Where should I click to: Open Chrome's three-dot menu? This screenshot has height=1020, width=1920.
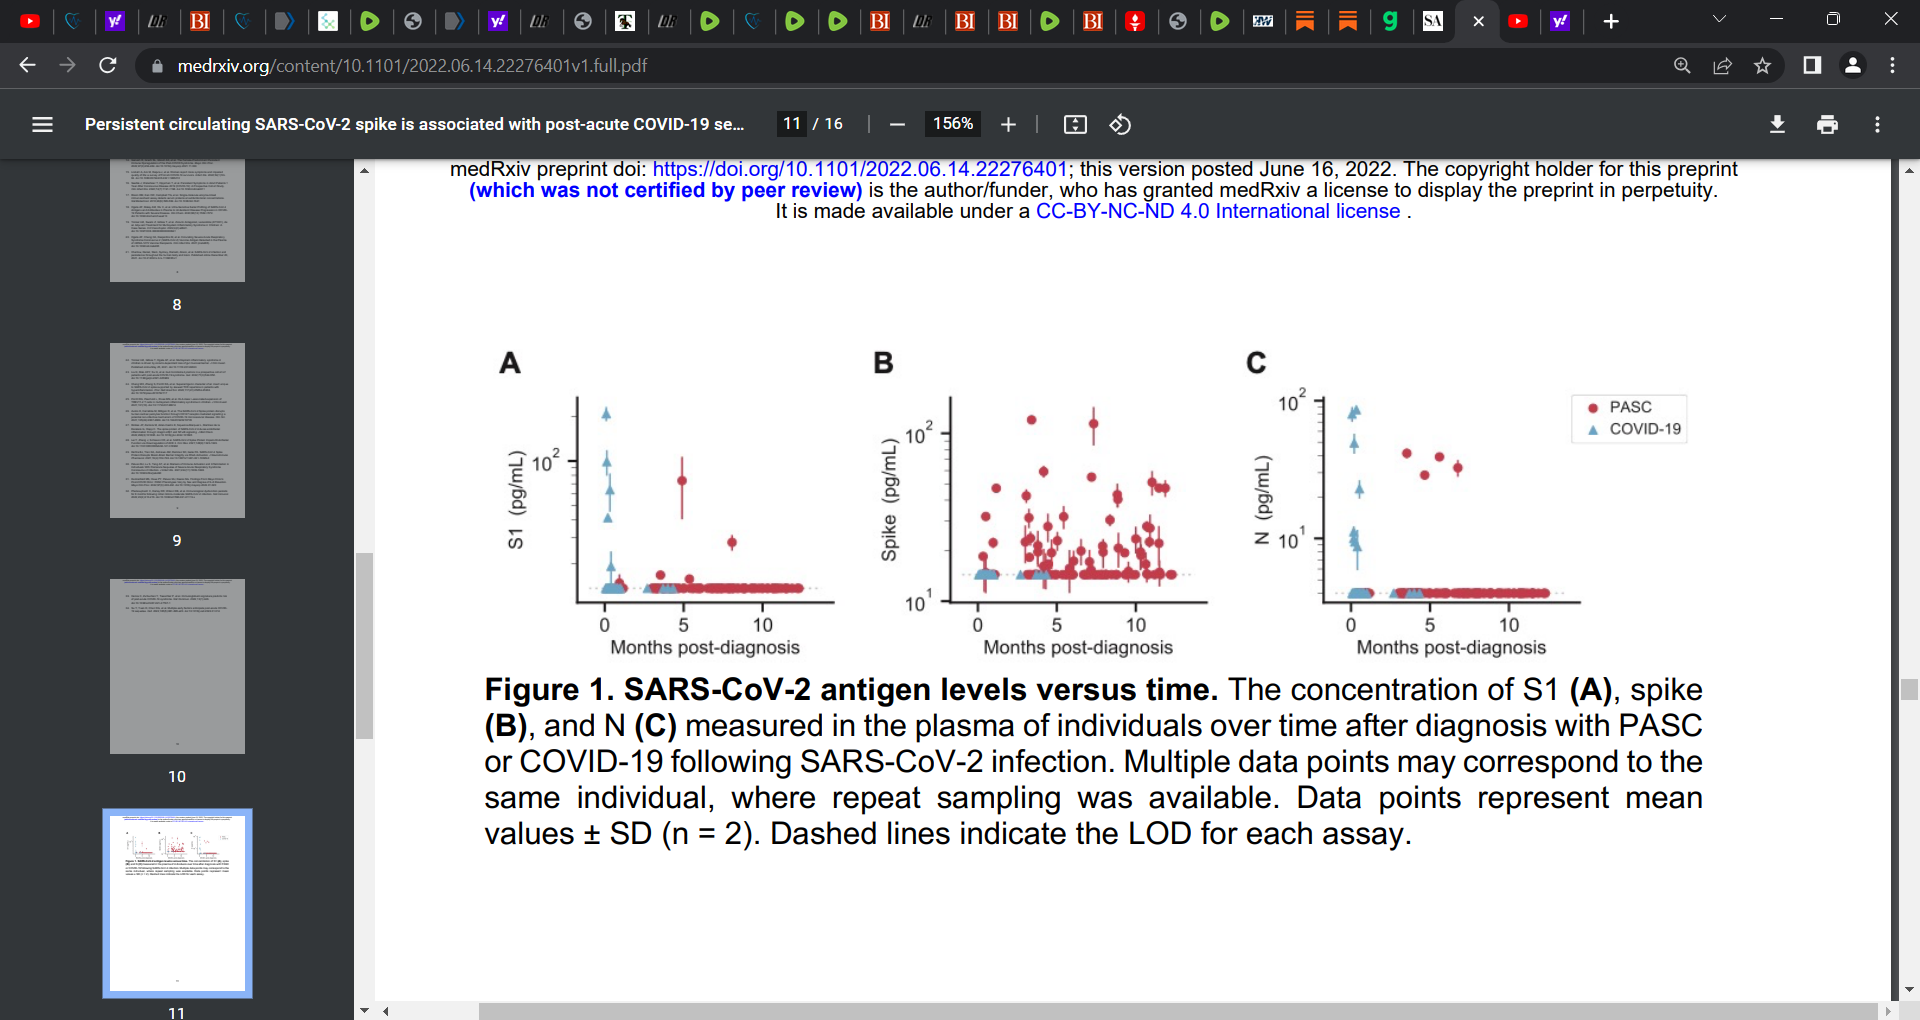(x=1892, y=65)
